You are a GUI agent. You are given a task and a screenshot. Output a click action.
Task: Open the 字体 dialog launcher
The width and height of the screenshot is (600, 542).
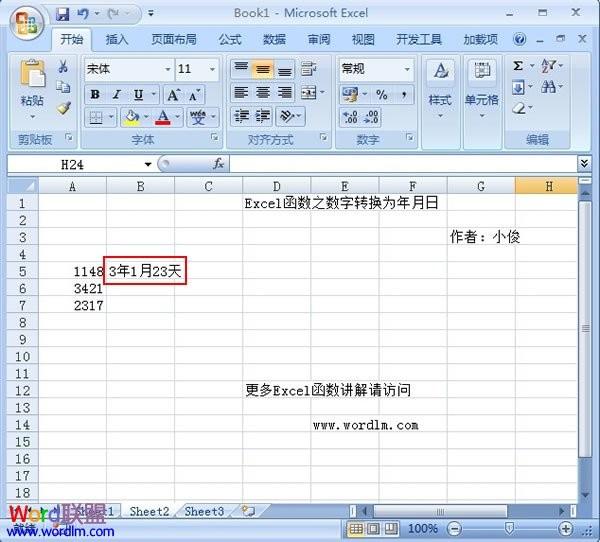[x=215, y=137]
